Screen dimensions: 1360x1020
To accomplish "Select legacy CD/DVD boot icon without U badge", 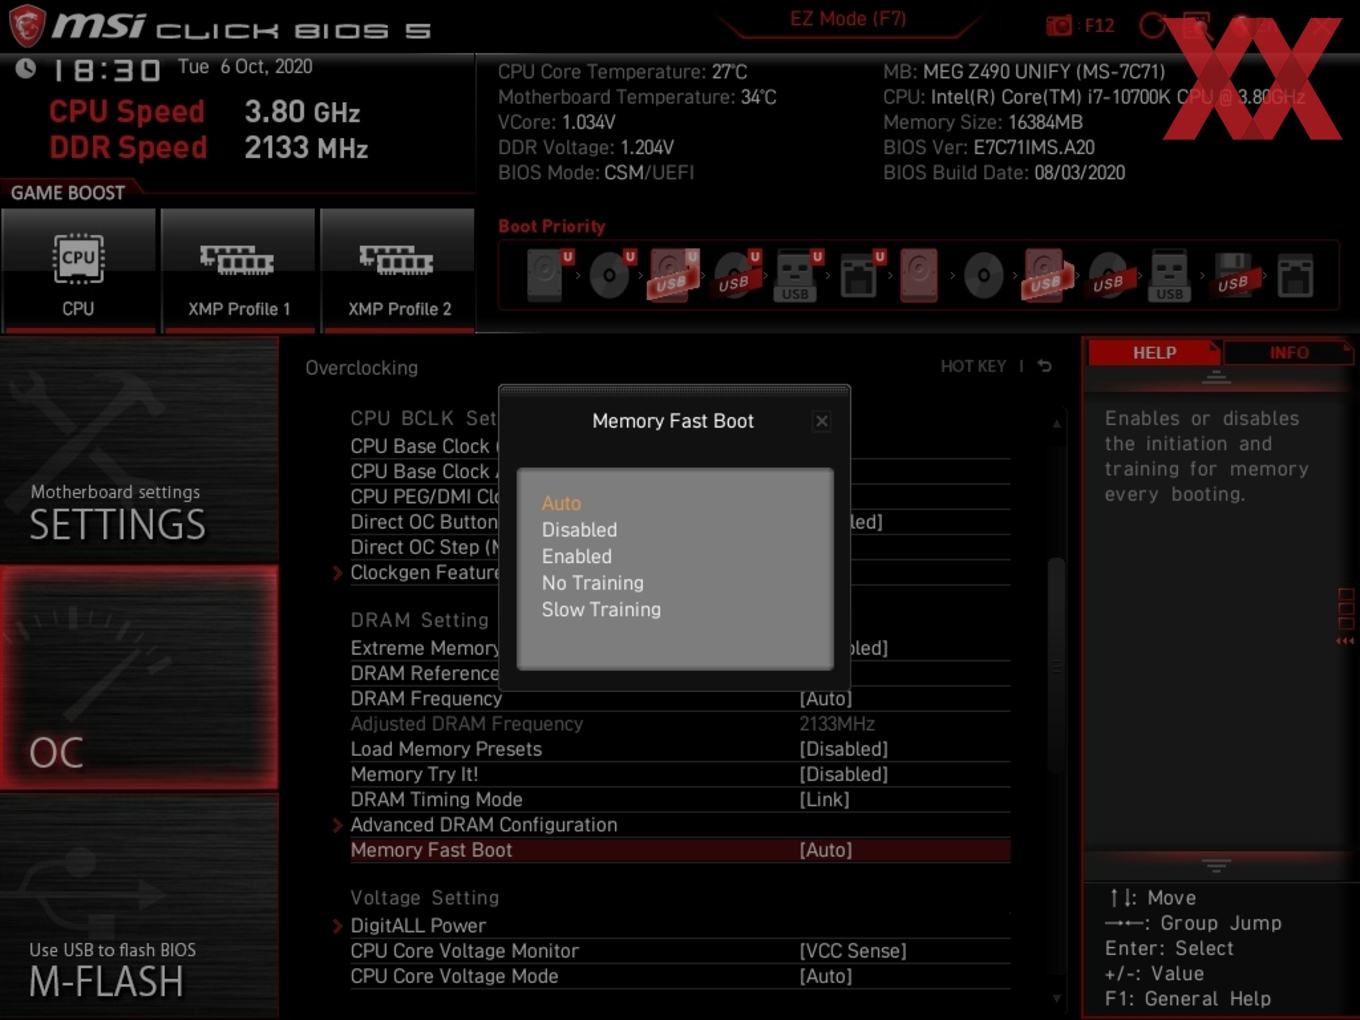I will (x=984, y=275).
